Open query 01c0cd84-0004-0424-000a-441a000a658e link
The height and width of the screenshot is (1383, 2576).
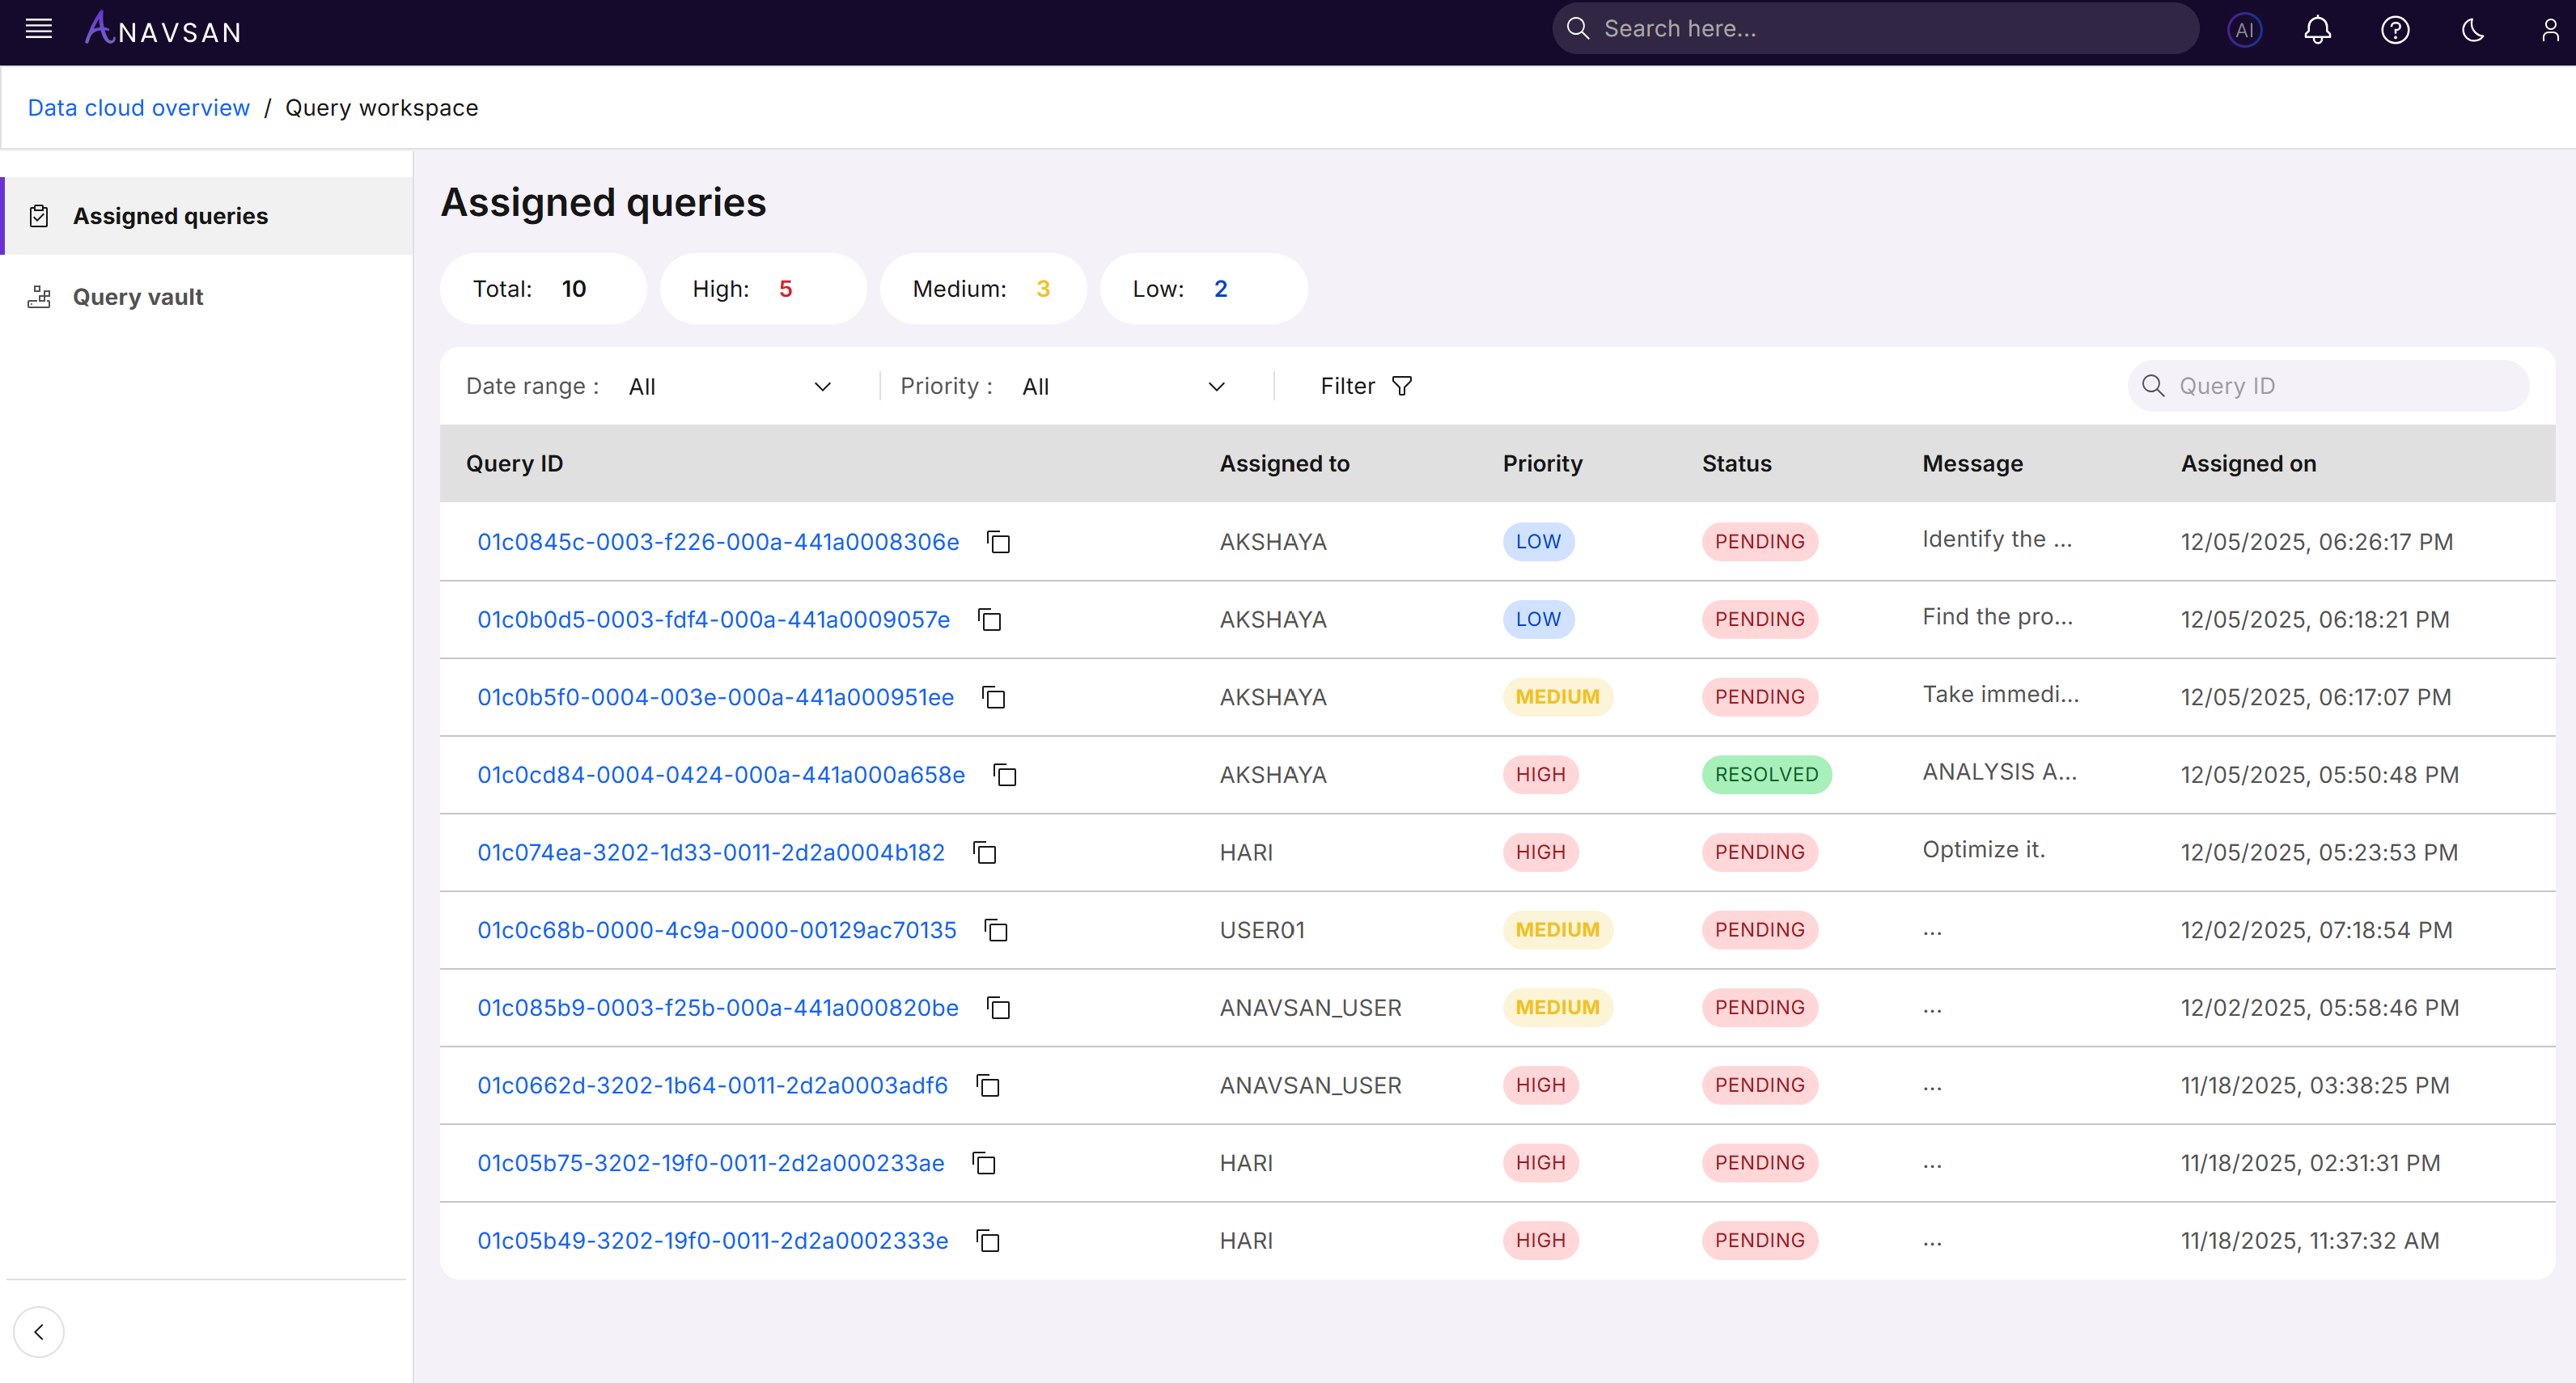pos(720,775)
